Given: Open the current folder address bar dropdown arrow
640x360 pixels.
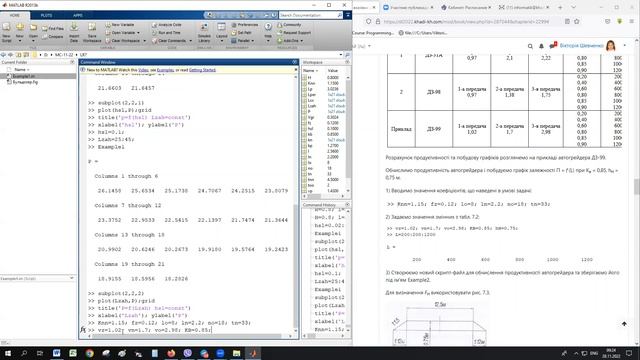Looking at the screenshot, I should click(340, 55).
